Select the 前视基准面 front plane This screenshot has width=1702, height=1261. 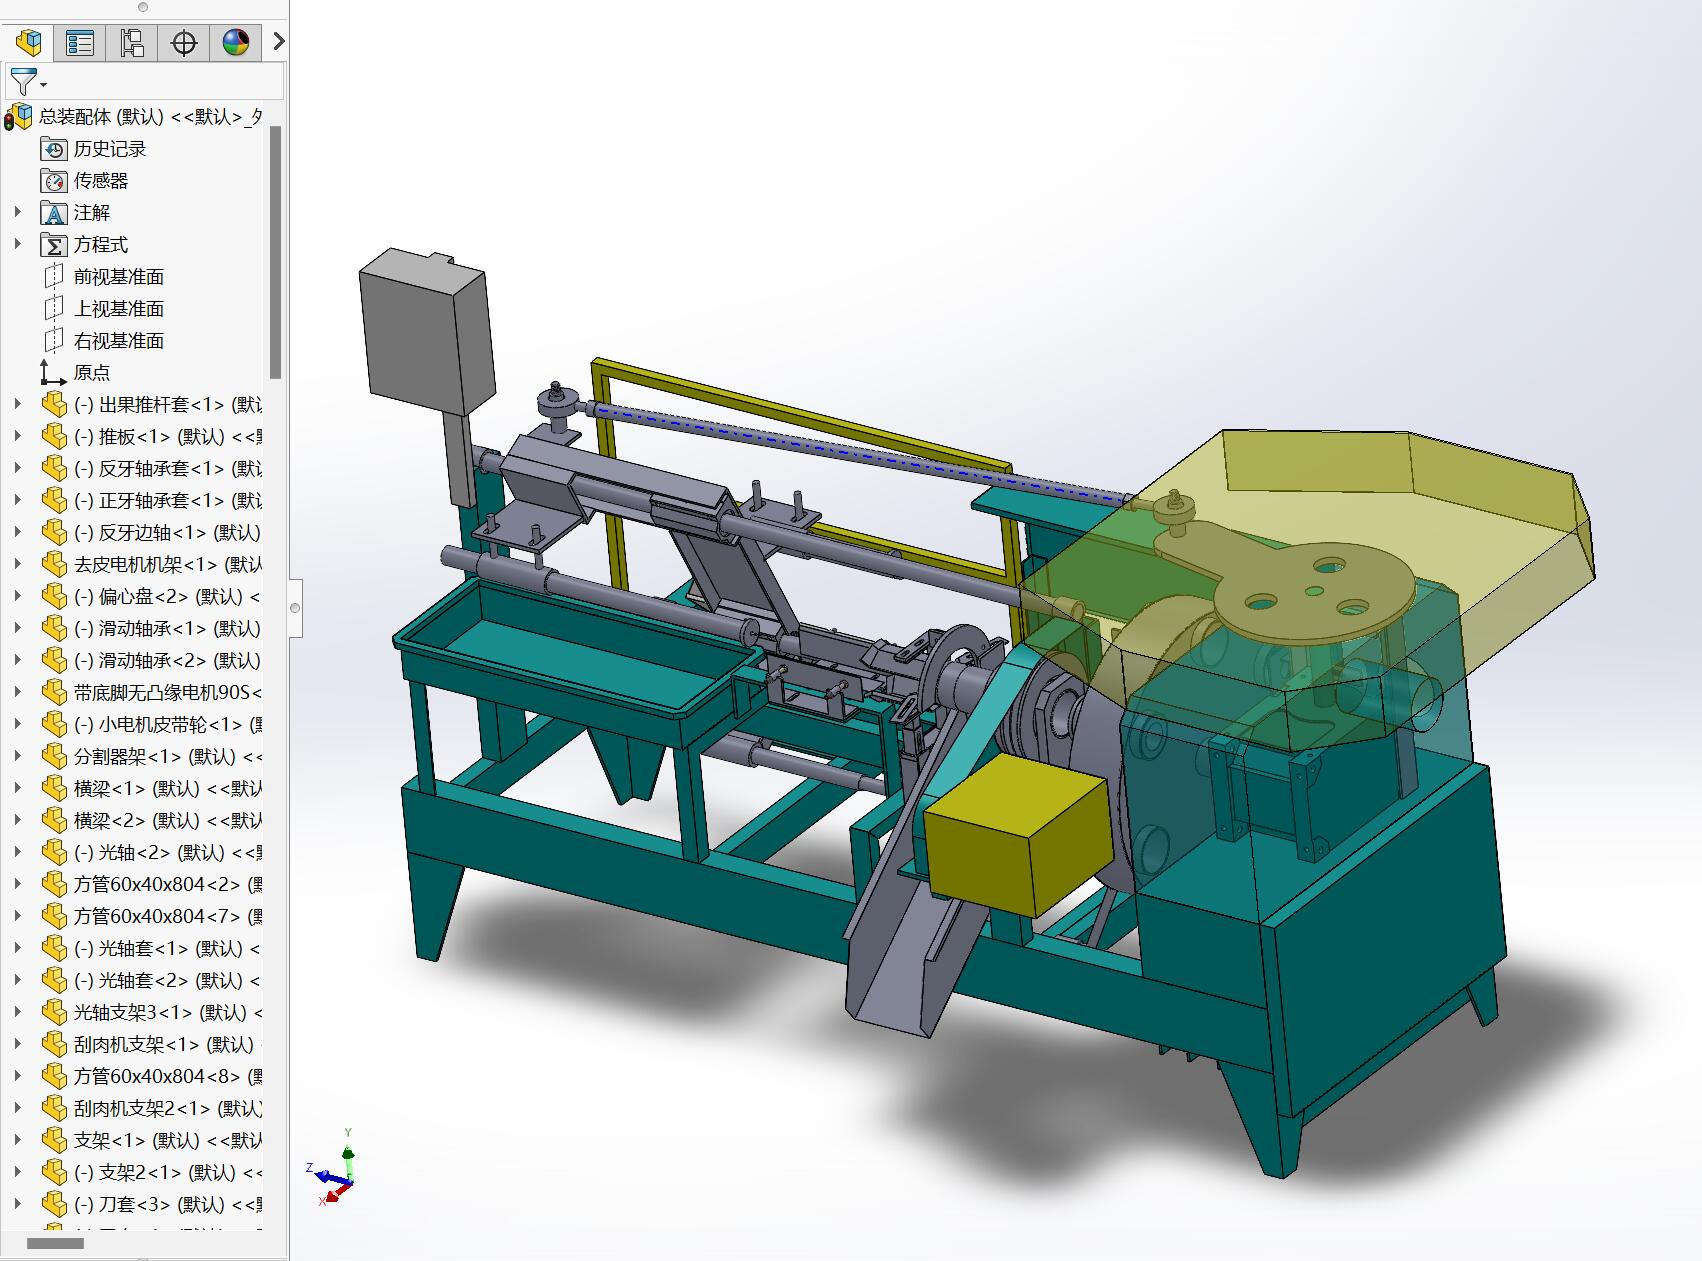[x=118, y=277]
